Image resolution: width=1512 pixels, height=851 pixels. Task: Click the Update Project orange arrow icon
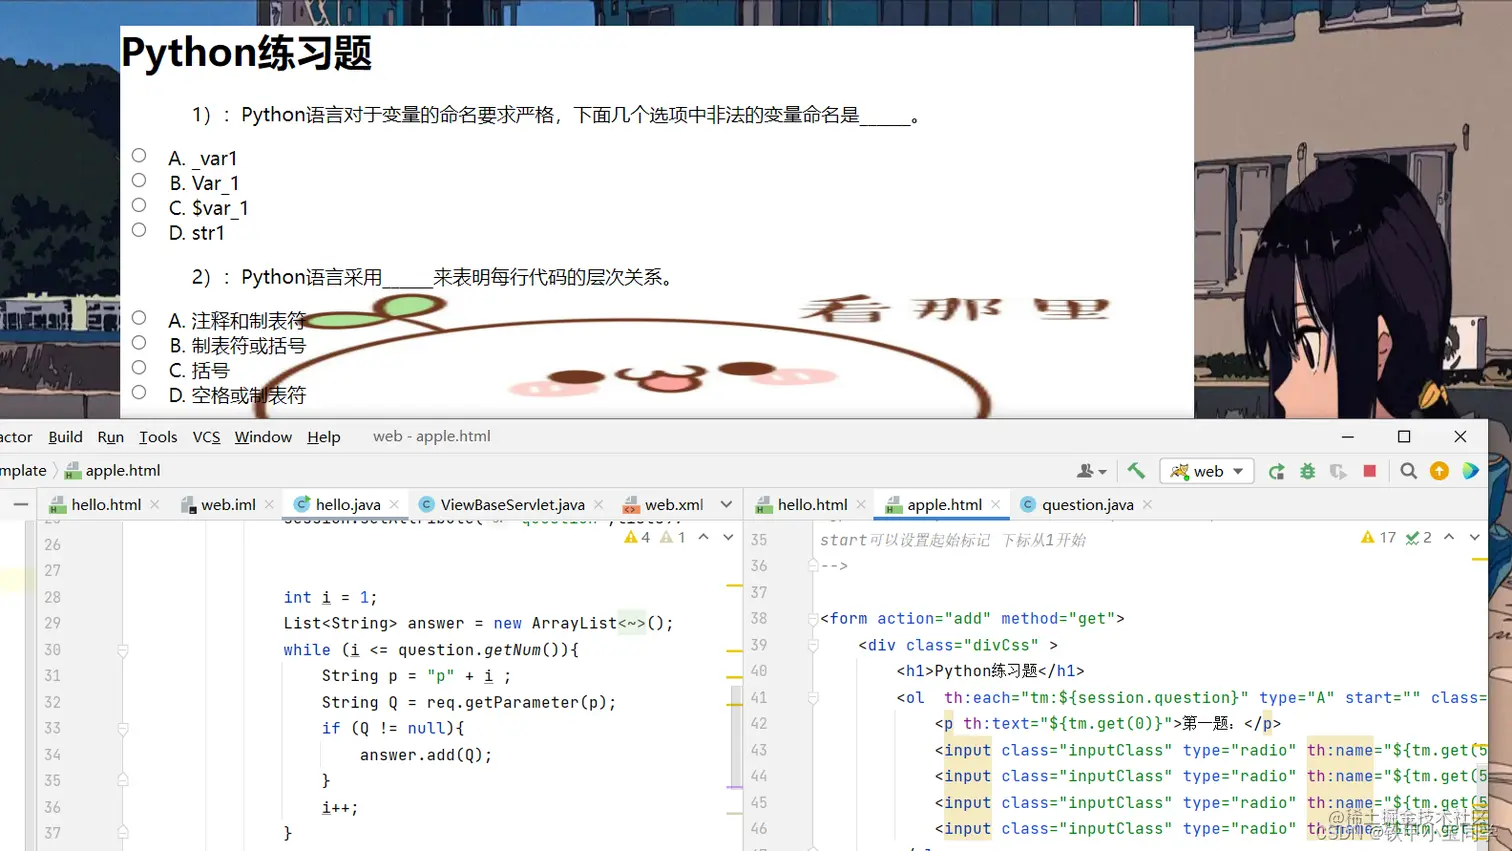point(1438,470)
